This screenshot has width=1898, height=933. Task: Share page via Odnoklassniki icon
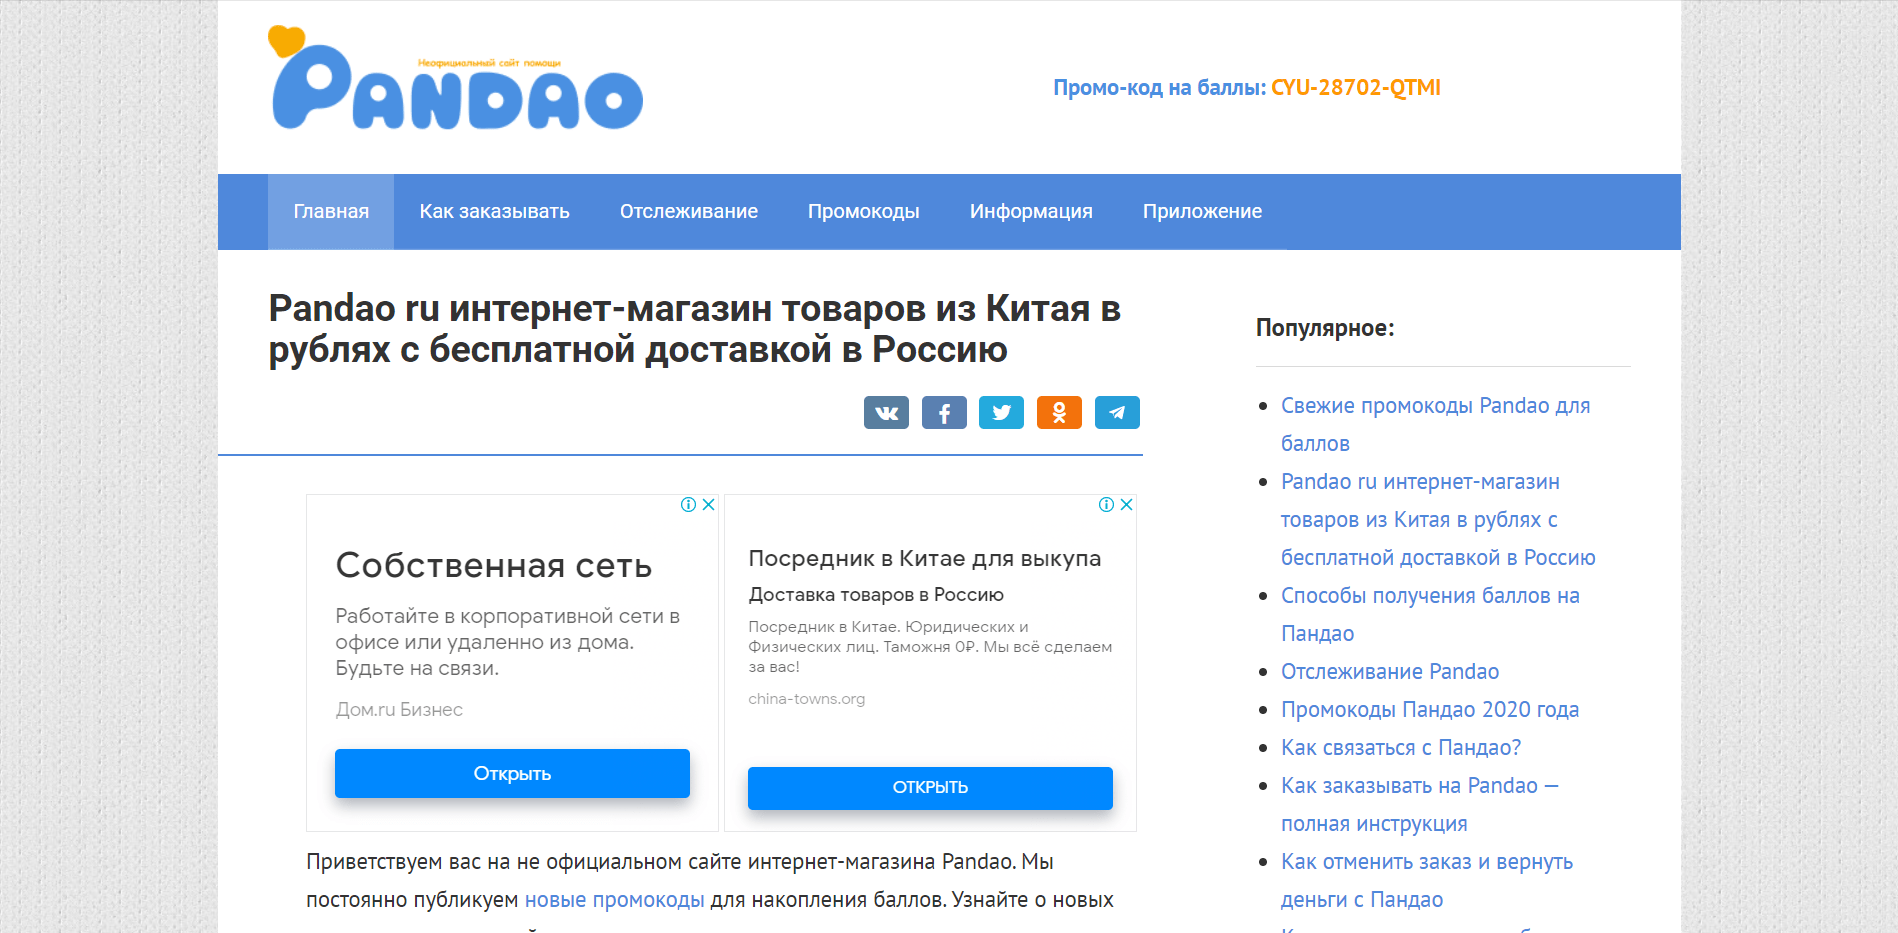pyautogui.click(x=1059, y=412)
